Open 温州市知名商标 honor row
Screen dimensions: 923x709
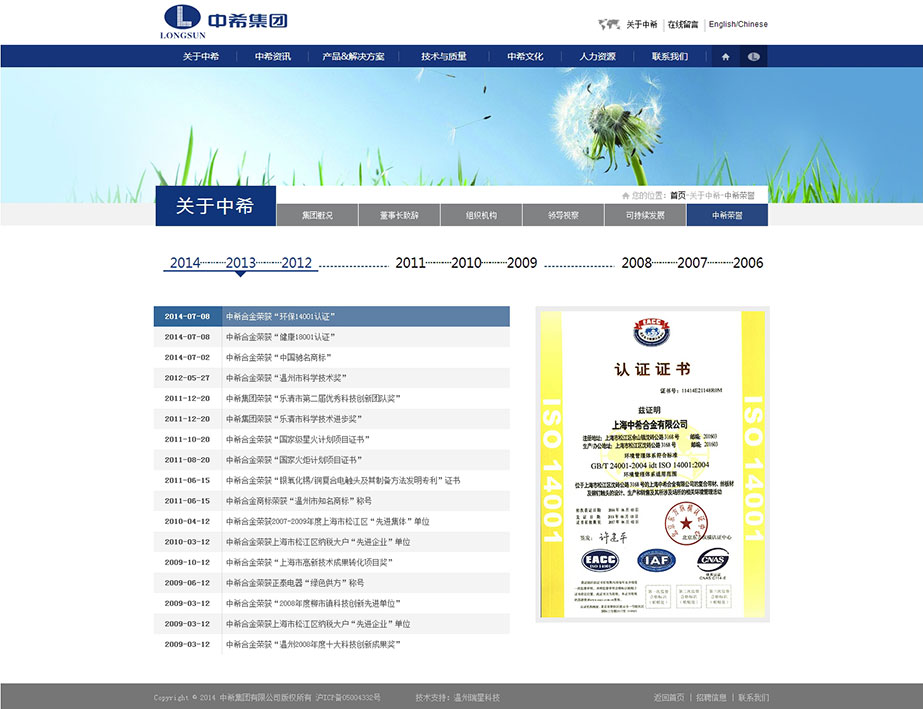click(332, 501)
